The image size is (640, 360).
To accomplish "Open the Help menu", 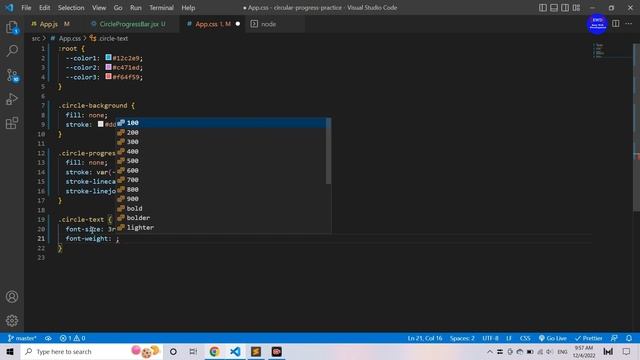I will pyautogui.click(x=188, y=8).
